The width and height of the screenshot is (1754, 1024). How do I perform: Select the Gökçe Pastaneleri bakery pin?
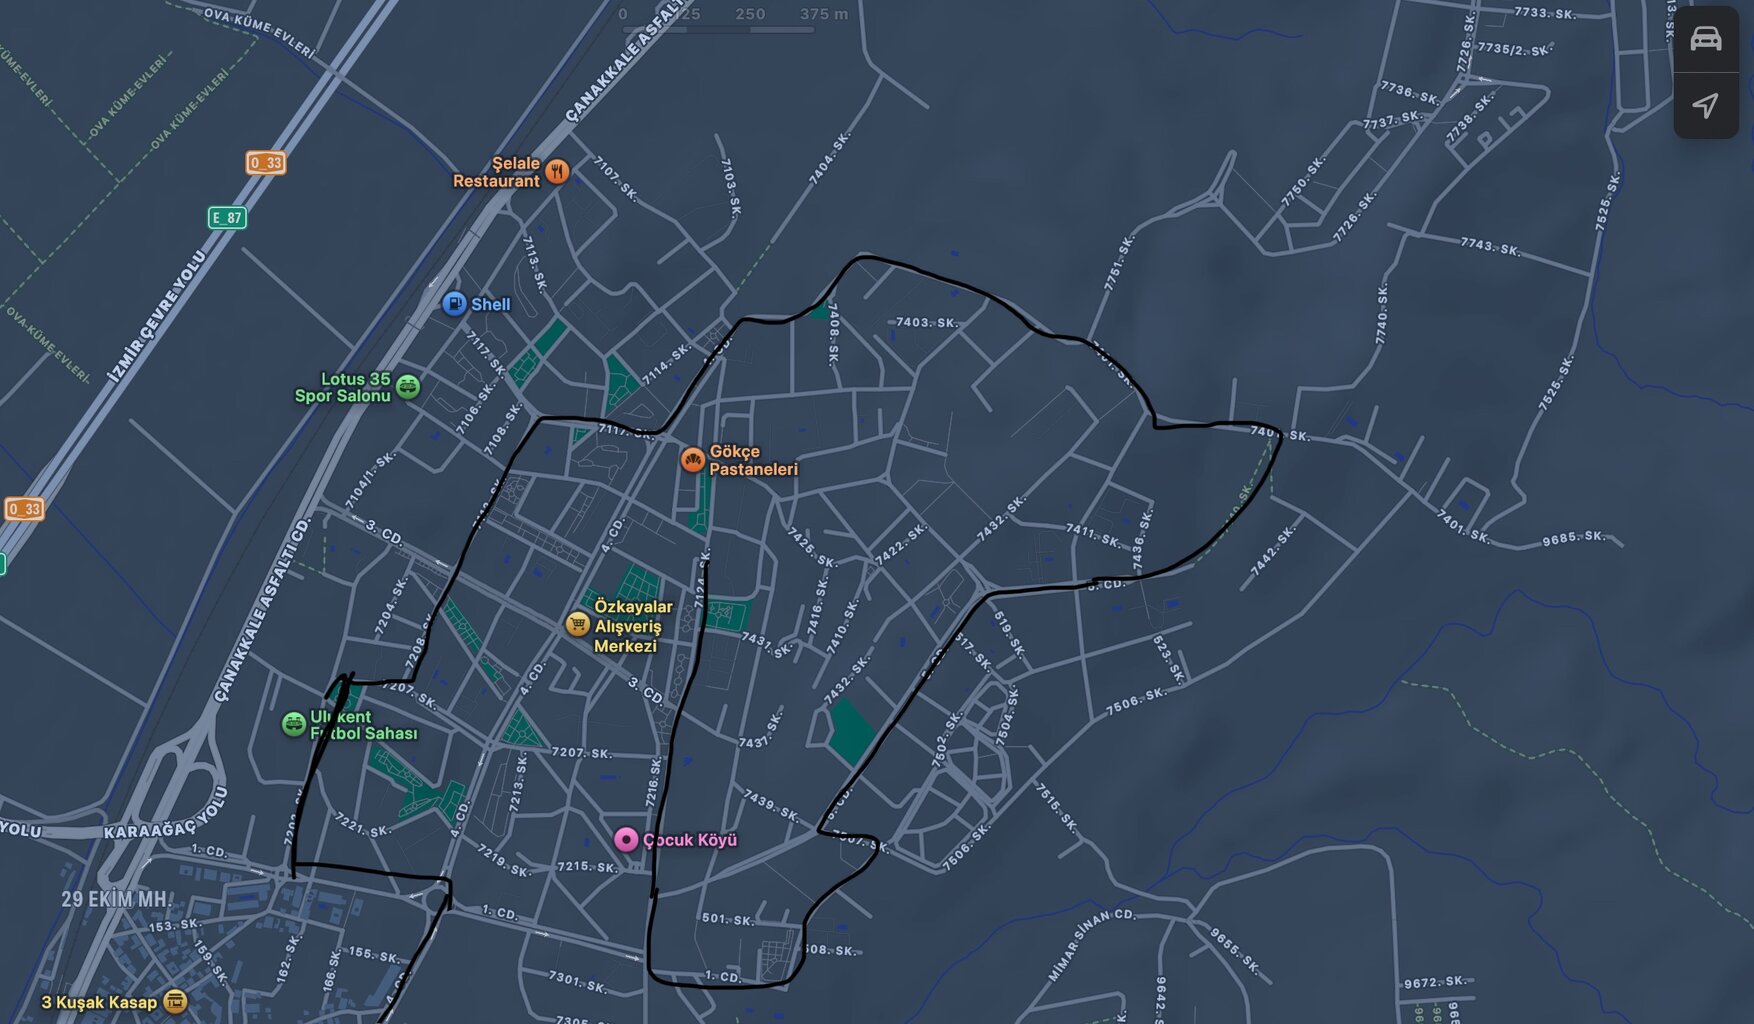pyautogui.click(x=692, y=460)
